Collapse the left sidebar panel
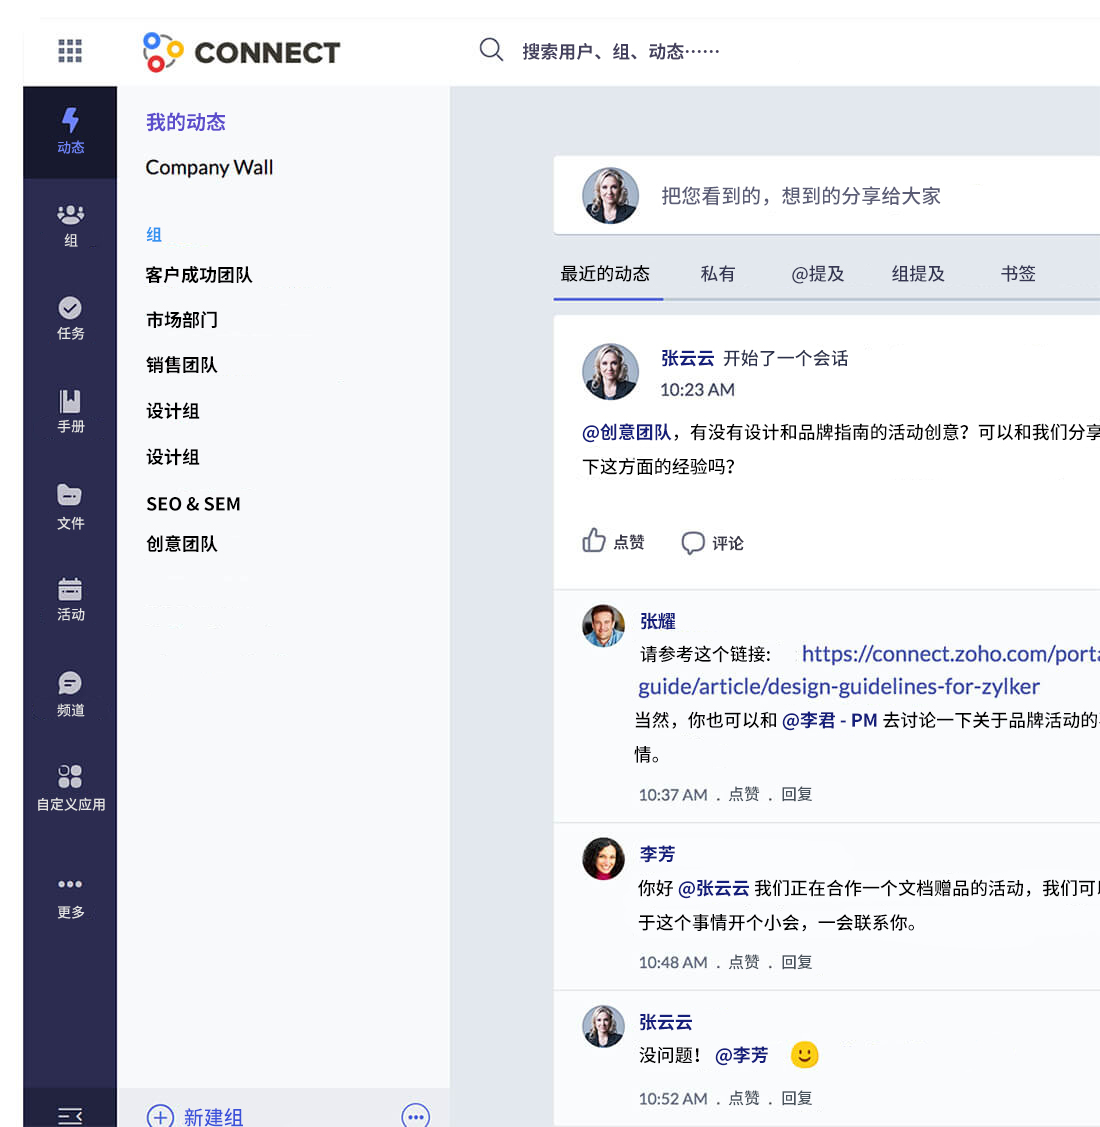1100x1127 pixels. click(70, 1115)
